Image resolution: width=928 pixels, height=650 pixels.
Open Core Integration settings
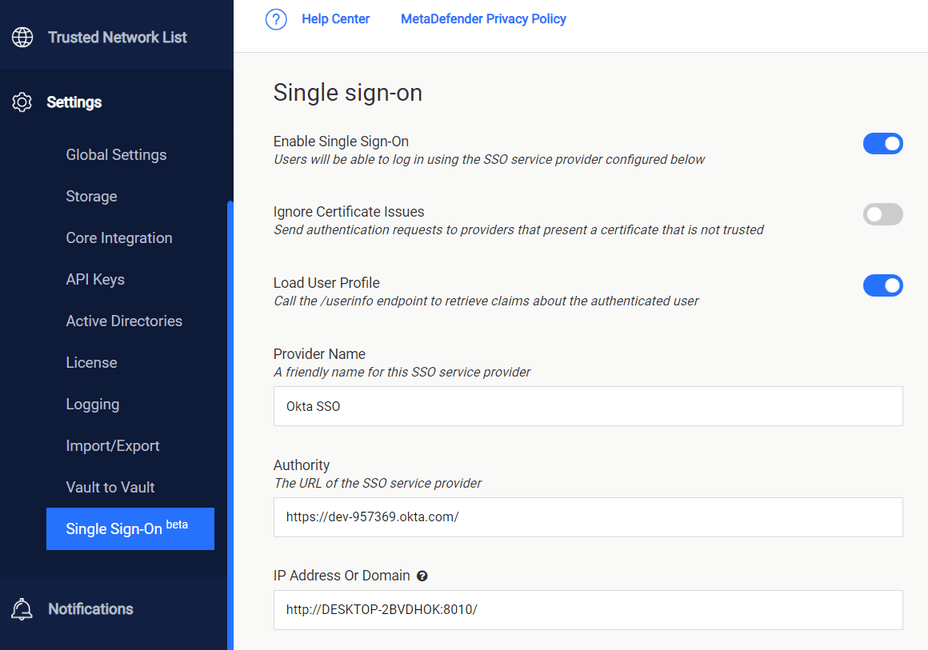119,238
